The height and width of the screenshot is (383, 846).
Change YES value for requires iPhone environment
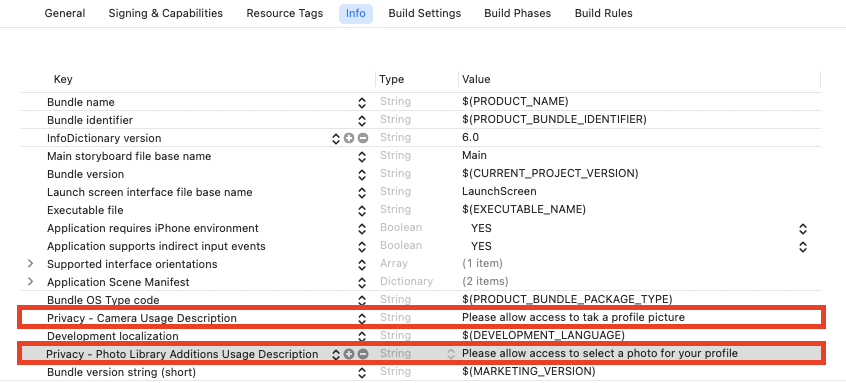(x=803, y=229)
